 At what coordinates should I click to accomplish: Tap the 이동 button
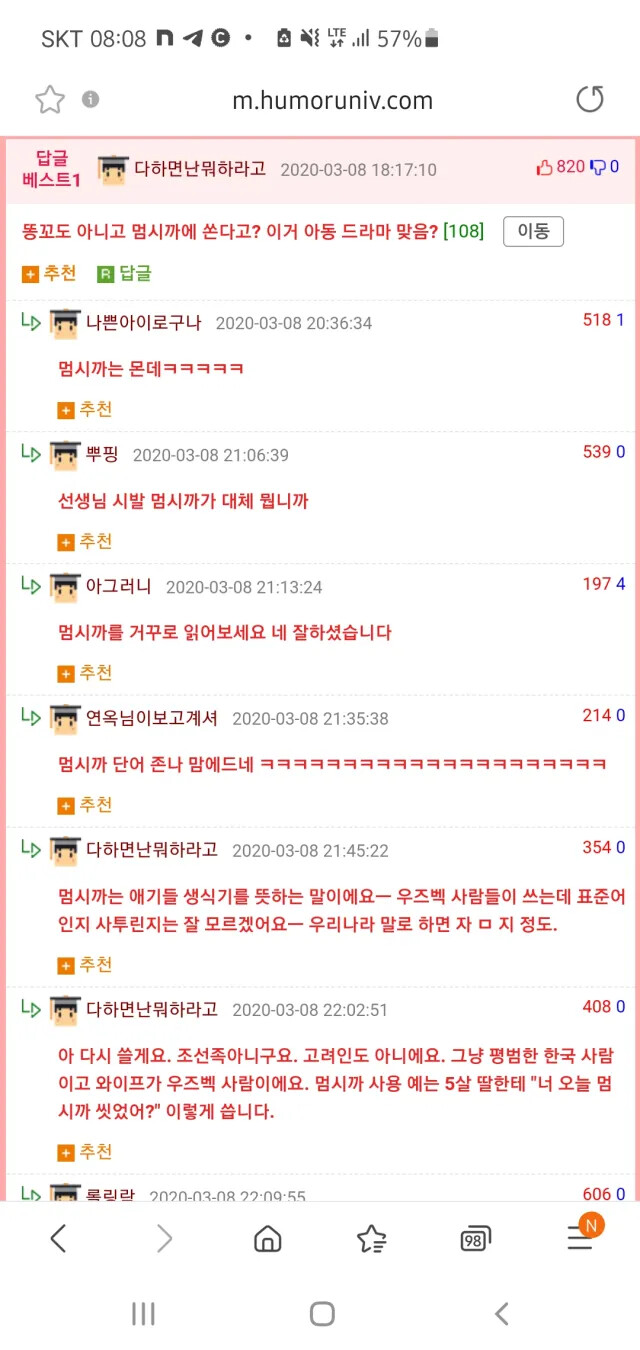[533, 231]
